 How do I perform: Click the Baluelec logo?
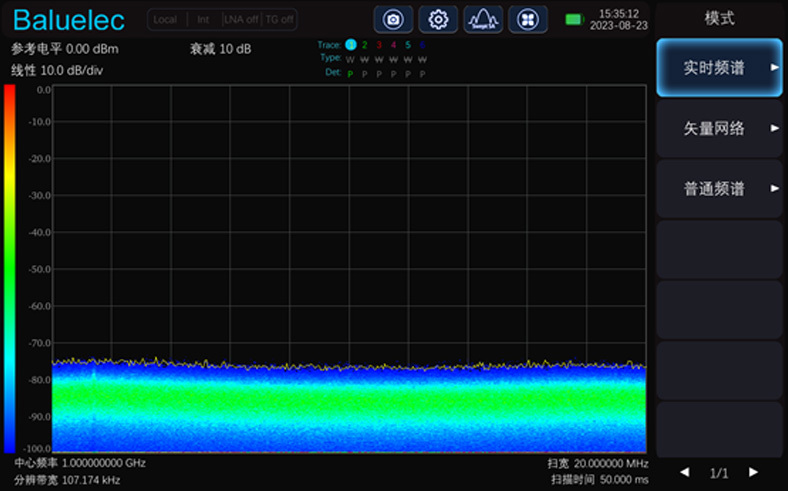point(69,20)
